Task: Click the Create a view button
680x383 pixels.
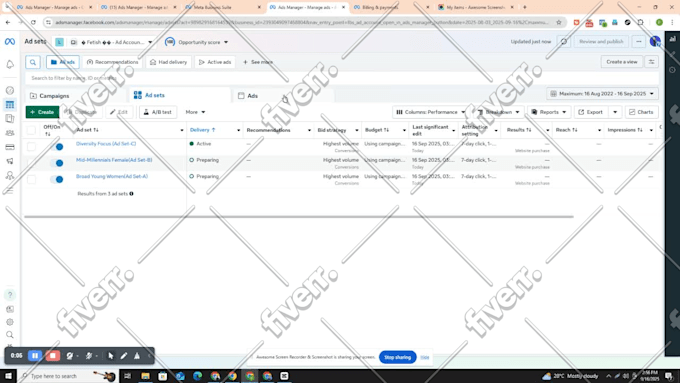Action: 621,62
